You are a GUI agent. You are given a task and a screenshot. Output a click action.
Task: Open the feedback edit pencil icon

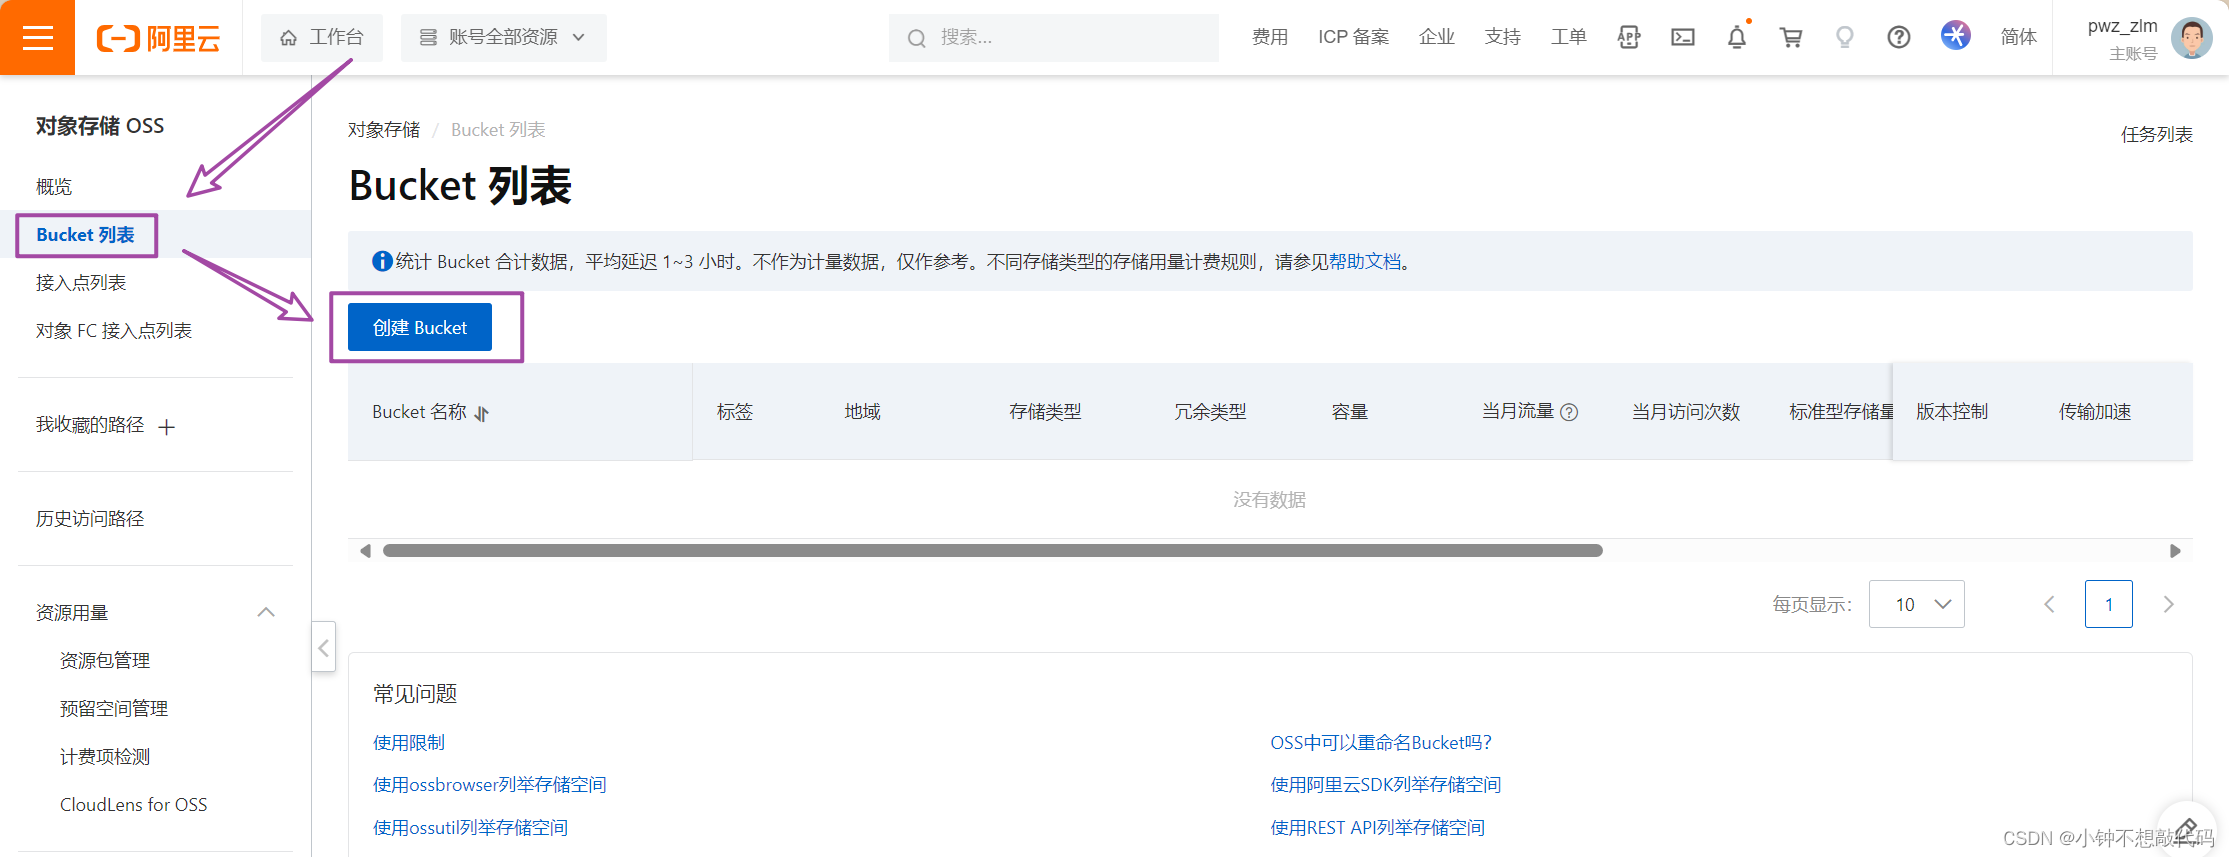point(2187,829)
